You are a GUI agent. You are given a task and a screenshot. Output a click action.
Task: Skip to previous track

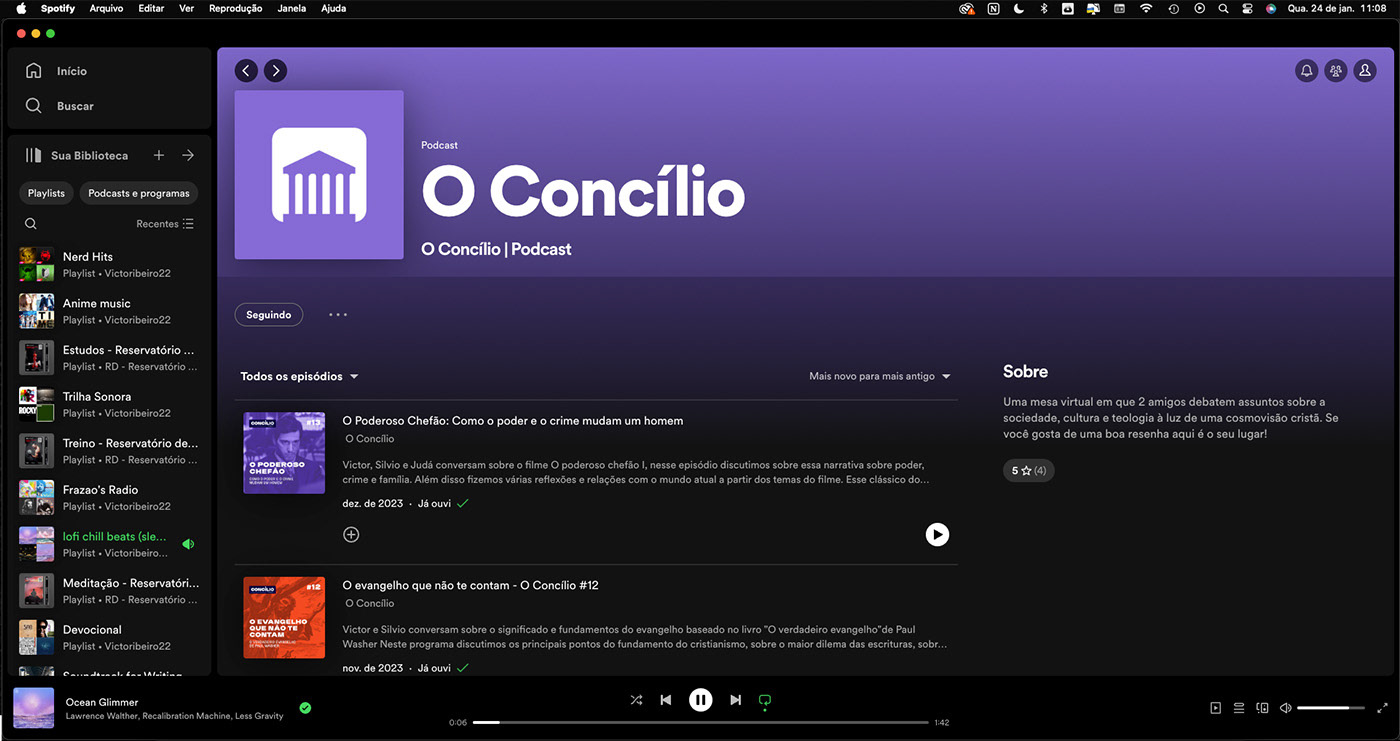666,700
